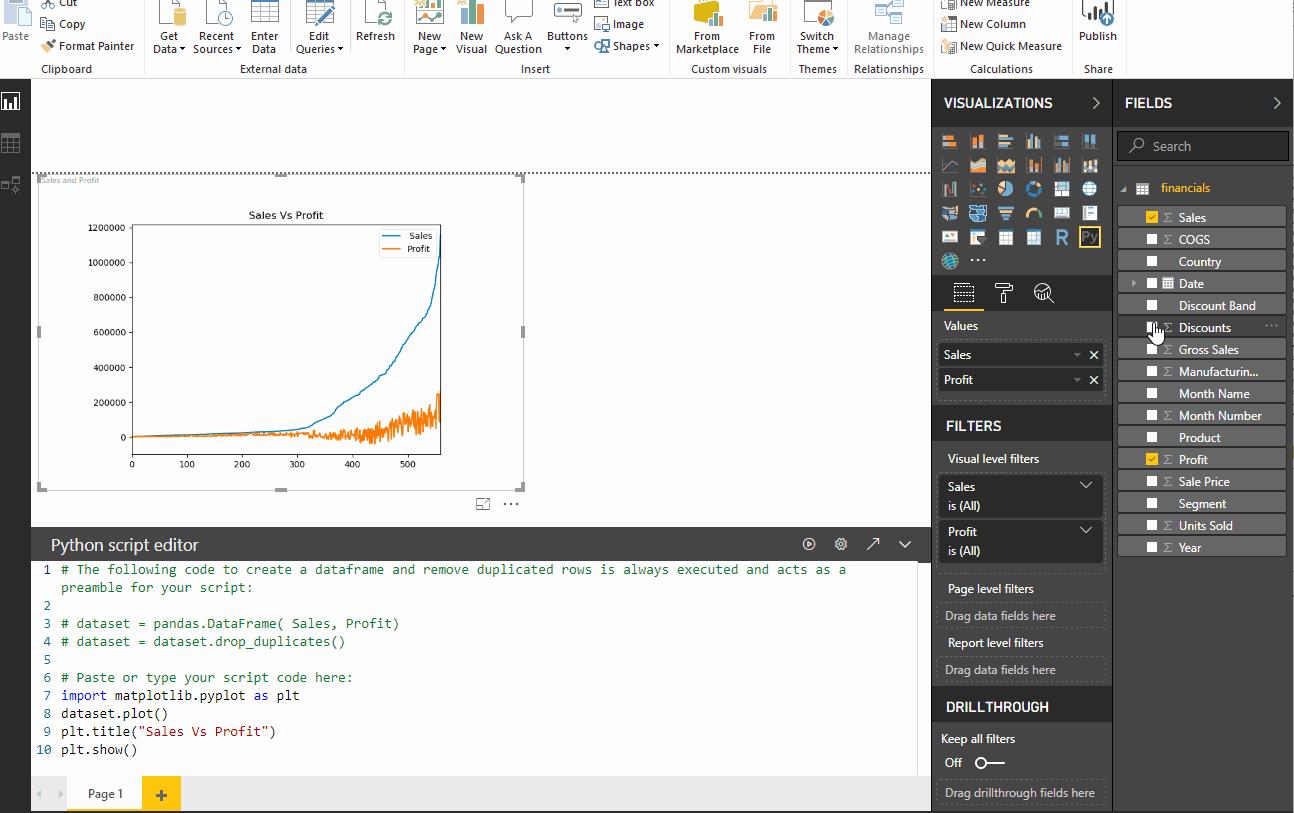The height and width of the screenshot is (813, 1294).
Task: Open the Format paint roller pane
Action: [1004, 292]
